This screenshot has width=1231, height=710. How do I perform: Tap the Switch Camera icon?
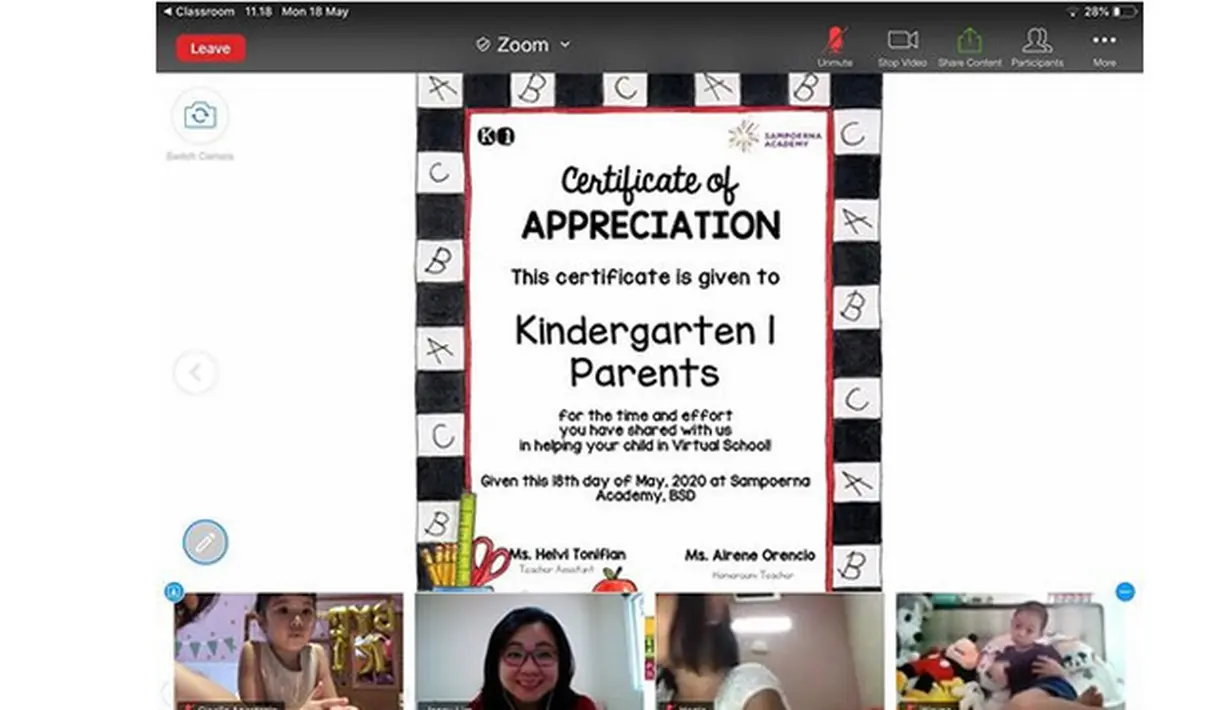coord(200,117)
